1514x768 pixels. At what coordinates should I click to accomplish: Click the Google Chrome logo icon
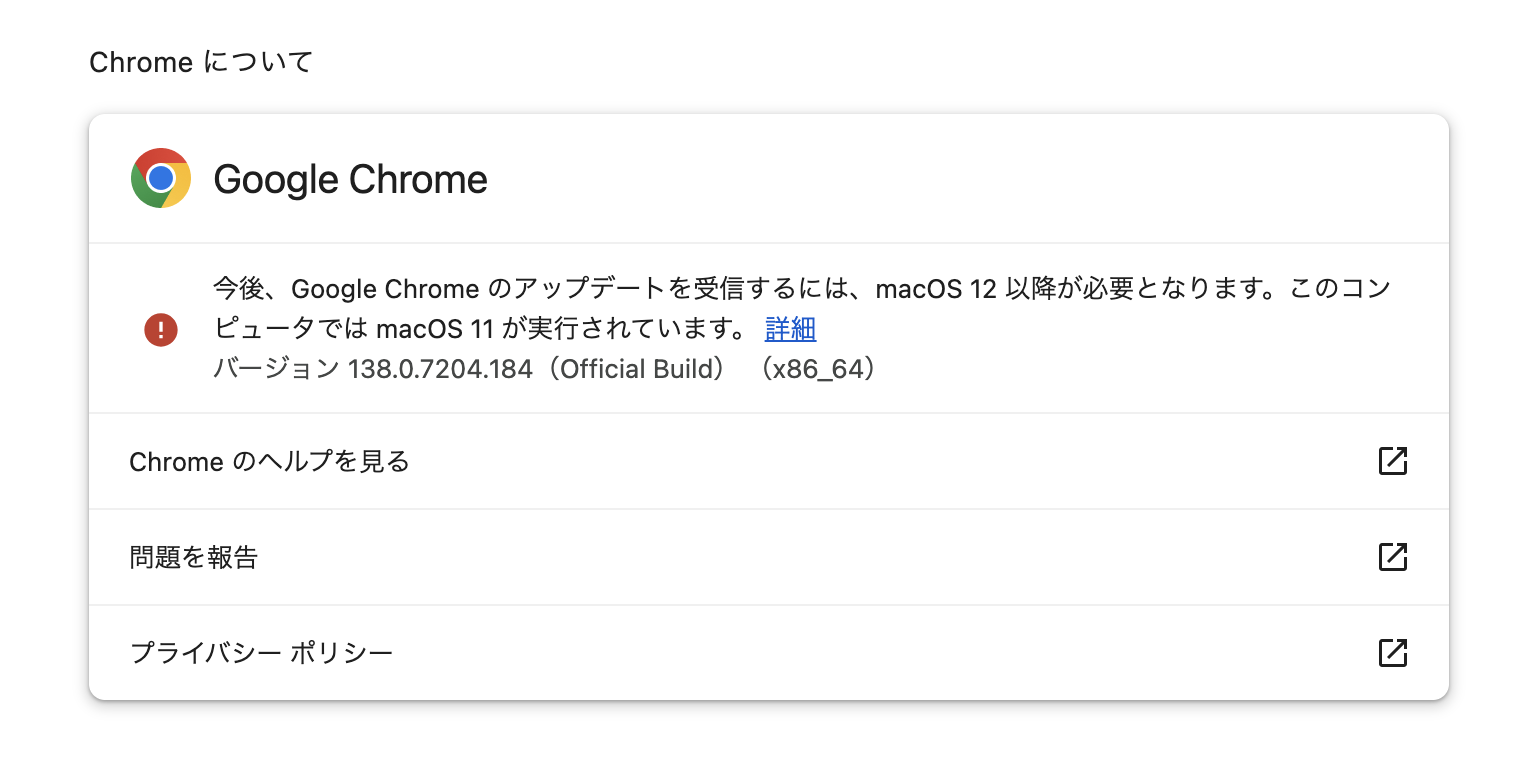tap(160, 178)
